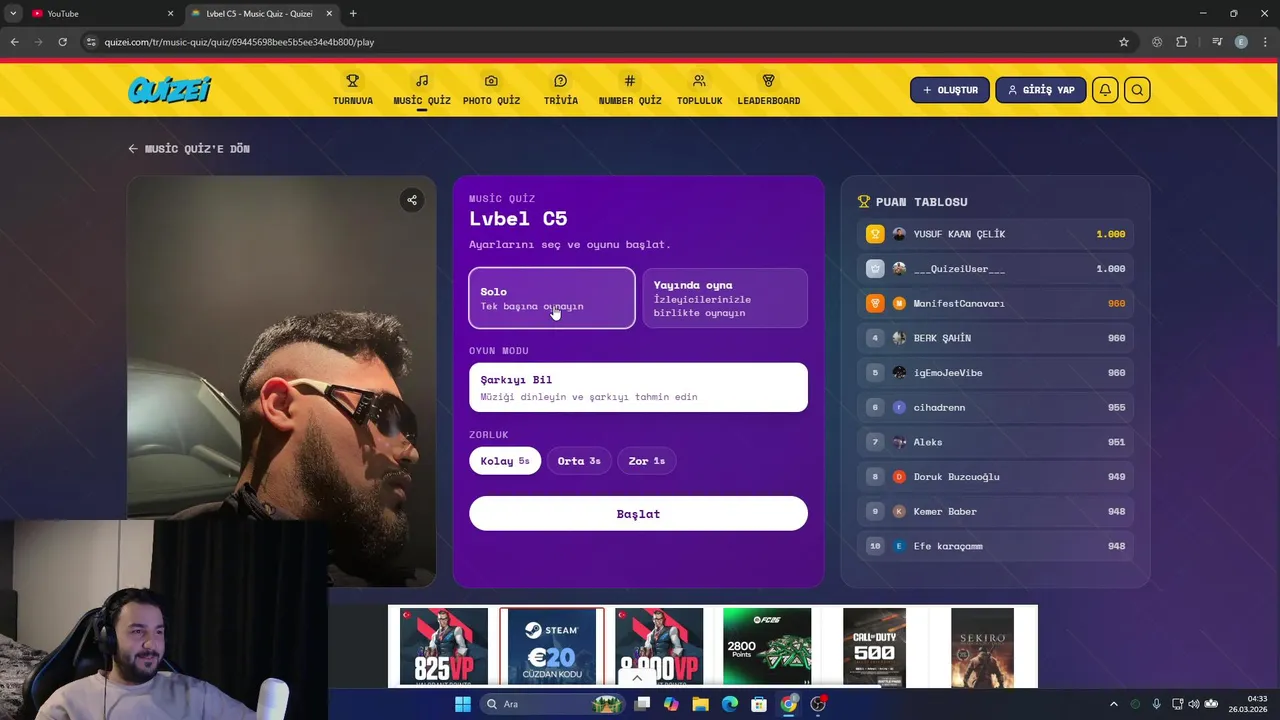This screenshot has height=720, width=1280.
Task: Open BERK ŞAHİN leaderboard row
Action: coord(995,338)
